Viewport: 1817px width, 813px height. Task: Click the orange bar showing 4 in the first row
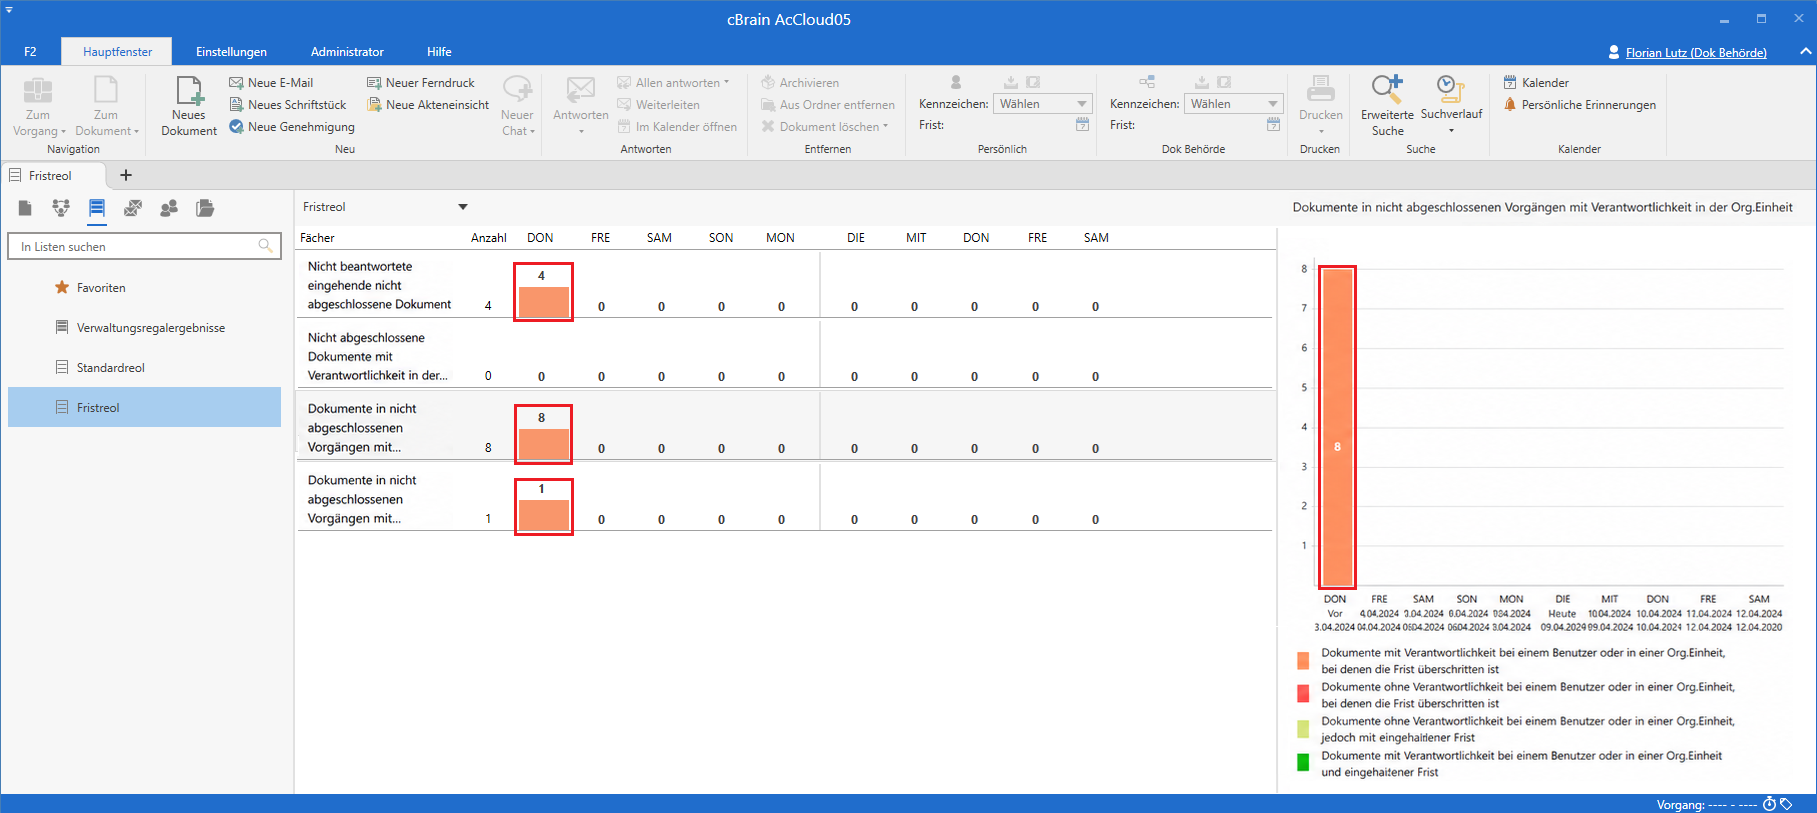click(543, 302)
